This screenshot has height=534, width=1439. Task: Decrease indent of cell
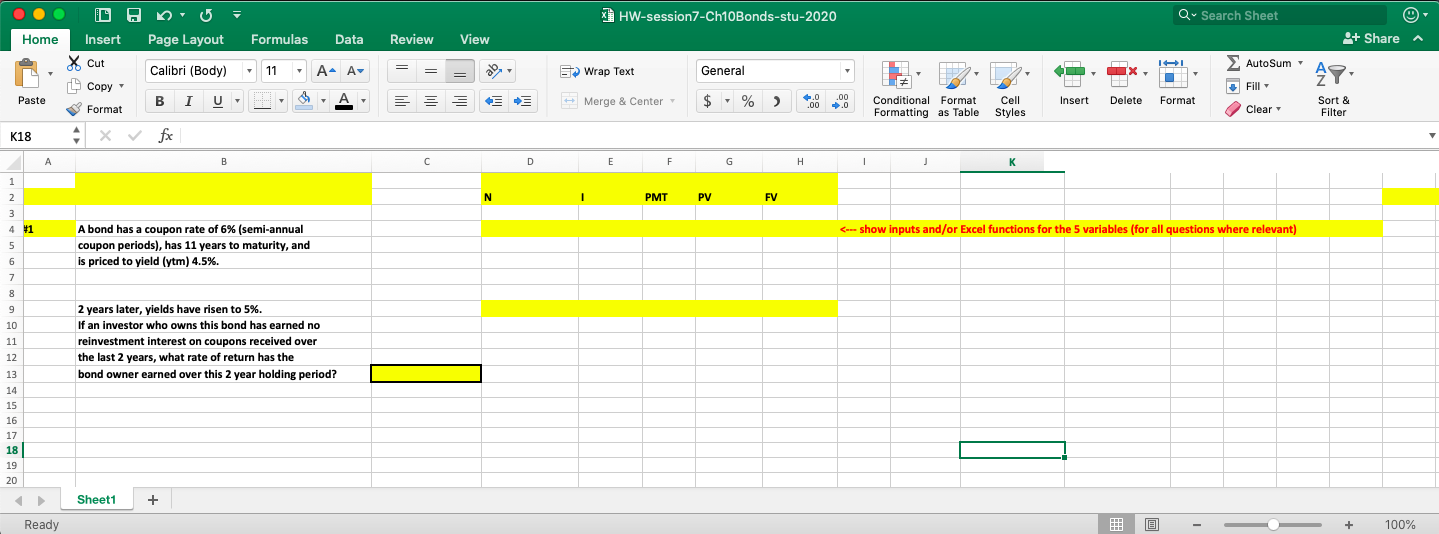pos(493,101)
